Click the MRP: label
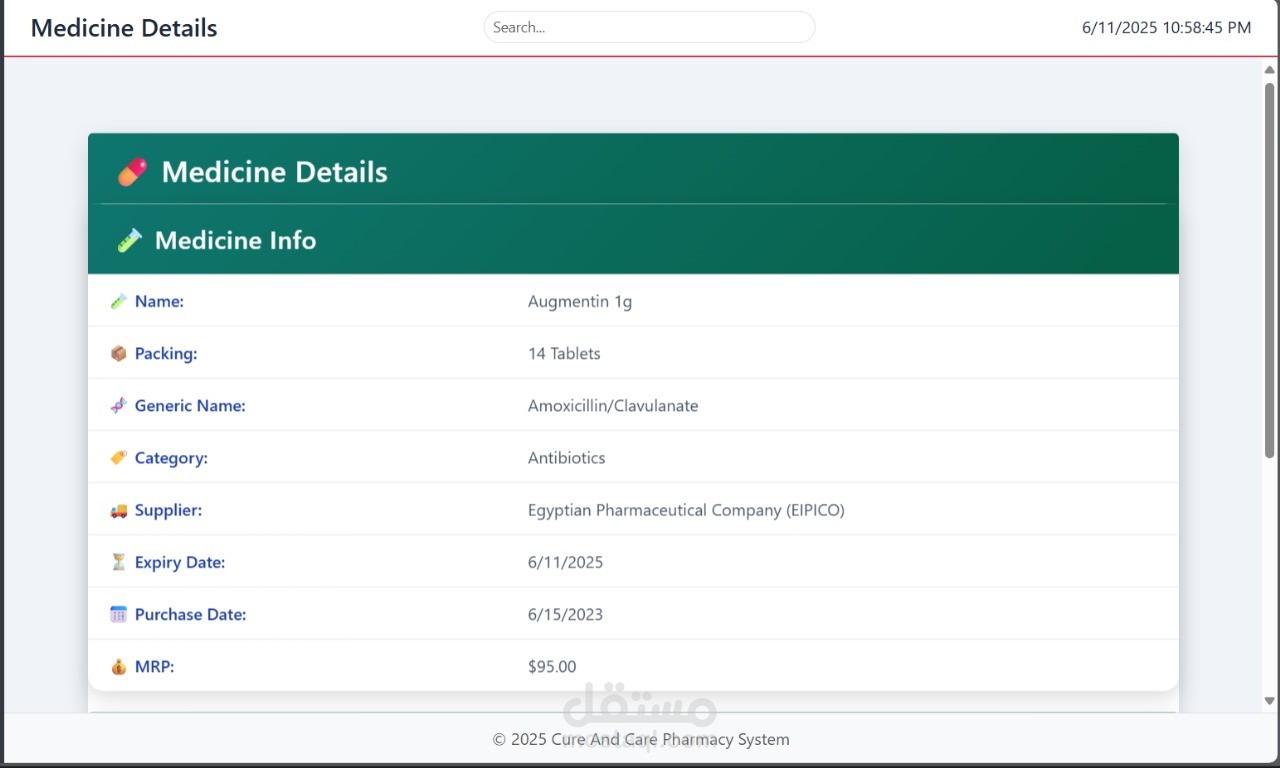The height and width of the screenshot is (768, 1280). [x=154, y=666]
